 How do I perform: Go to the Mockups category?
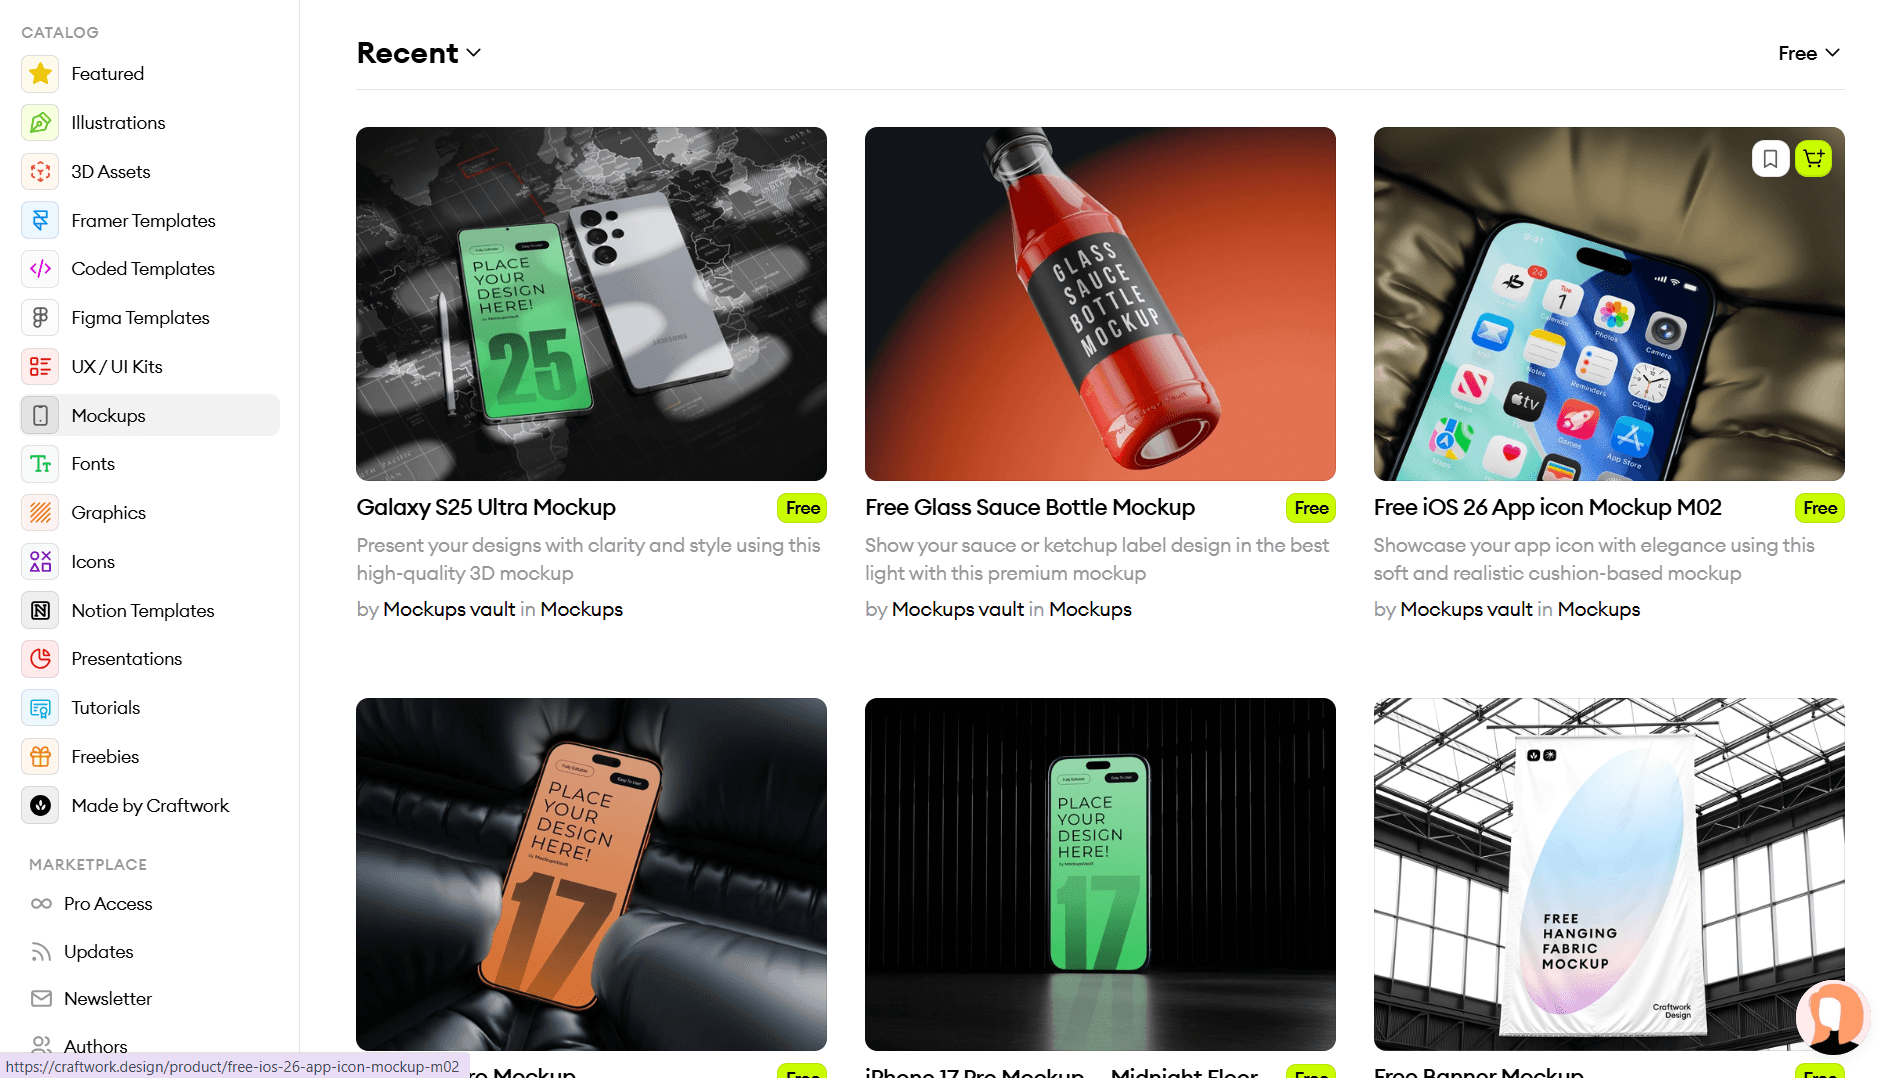coord(150,415)
